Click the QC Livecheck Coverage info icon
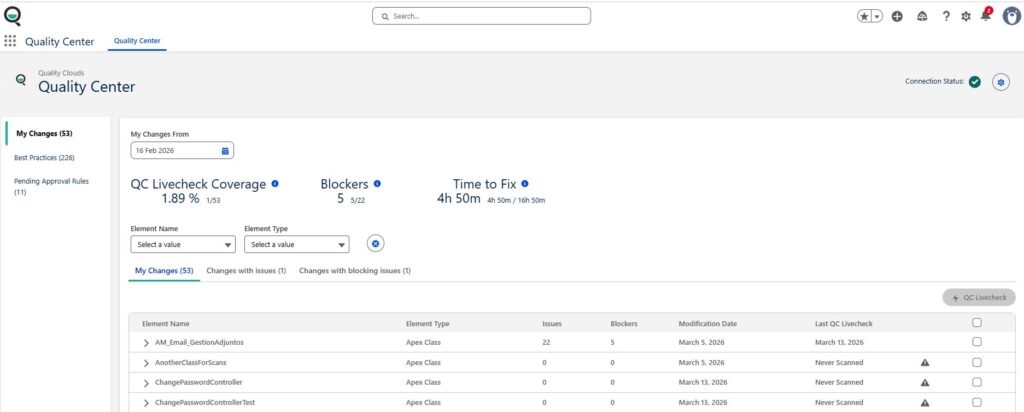 click(275, 184)
